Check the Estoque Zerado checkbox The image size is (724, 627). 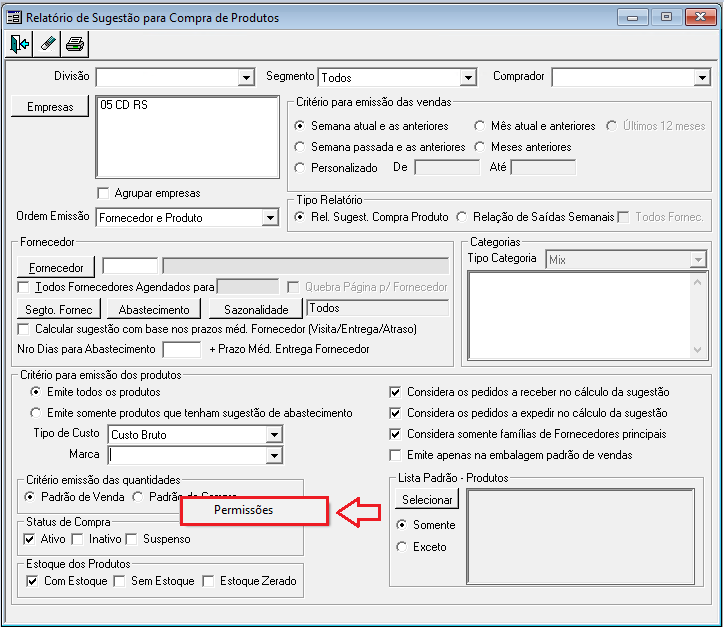point(208,581)
